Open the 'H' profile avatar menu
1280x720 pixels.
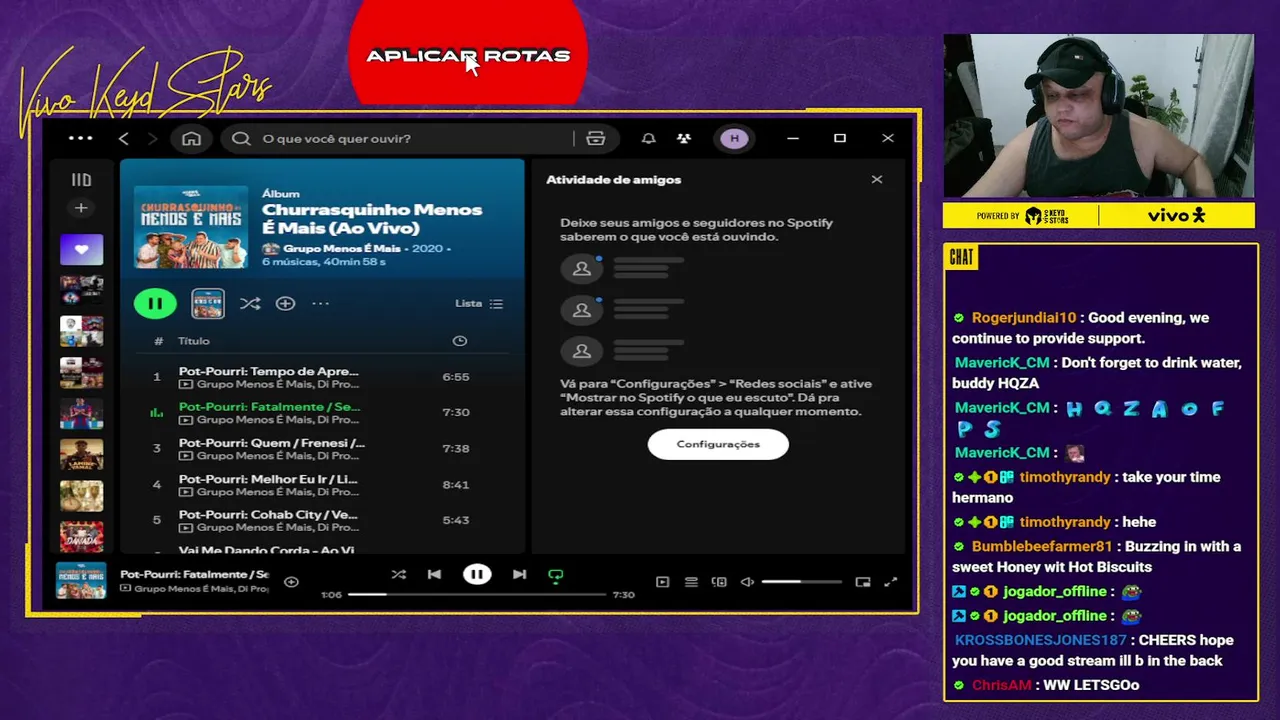[x=735, y=138]
